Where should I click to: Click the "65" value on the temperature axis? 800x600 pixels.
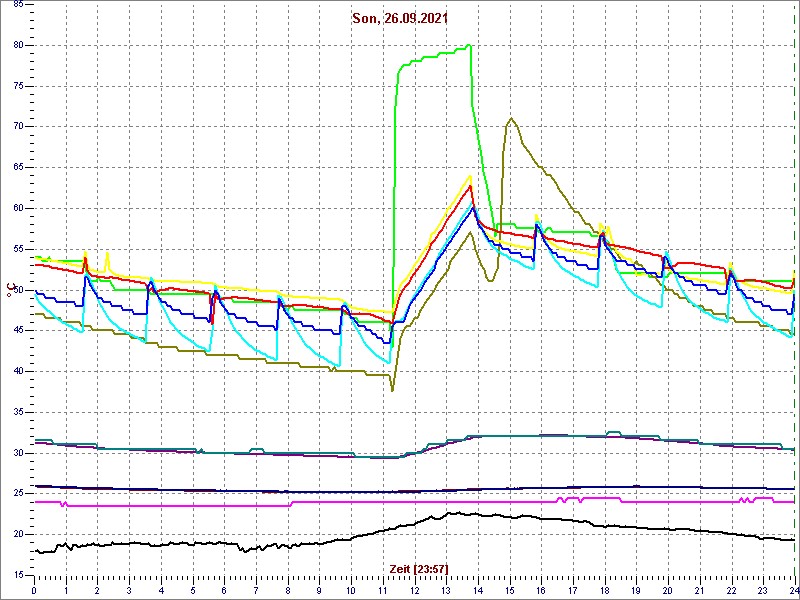click(x=17, y=168)
